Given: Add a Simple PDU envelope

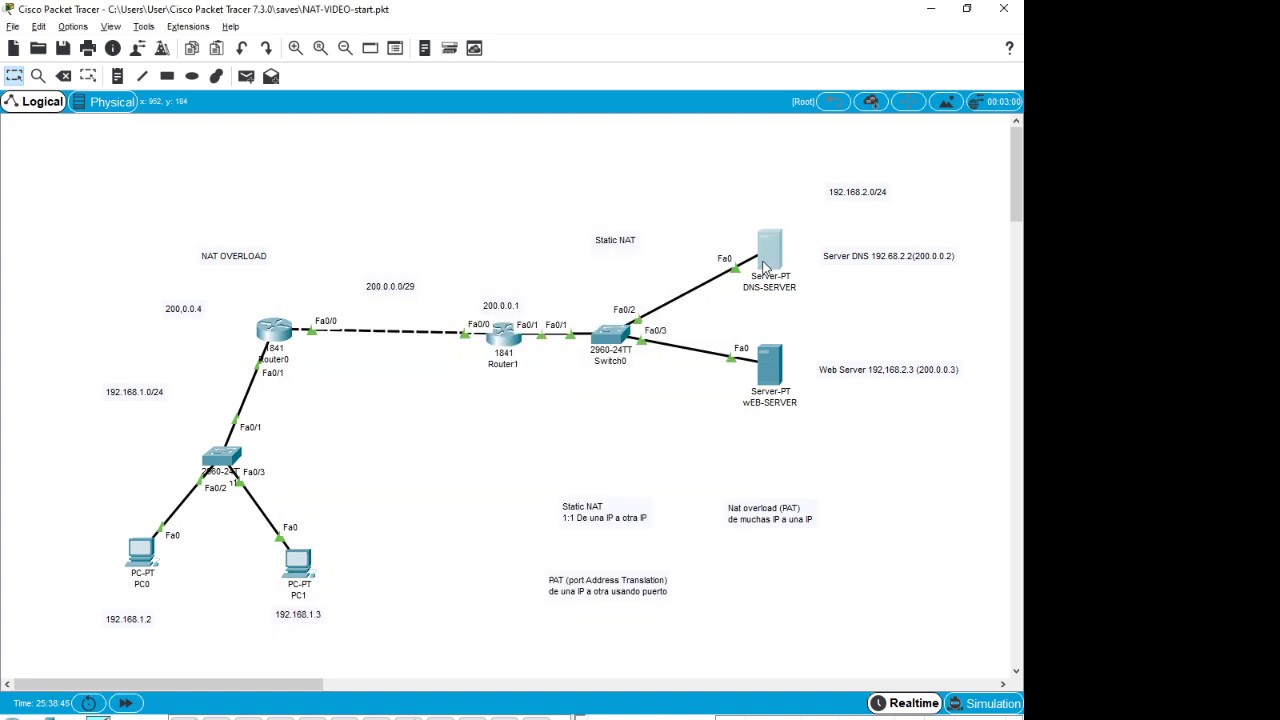Looking at the screenshot, I should (246, 76).
